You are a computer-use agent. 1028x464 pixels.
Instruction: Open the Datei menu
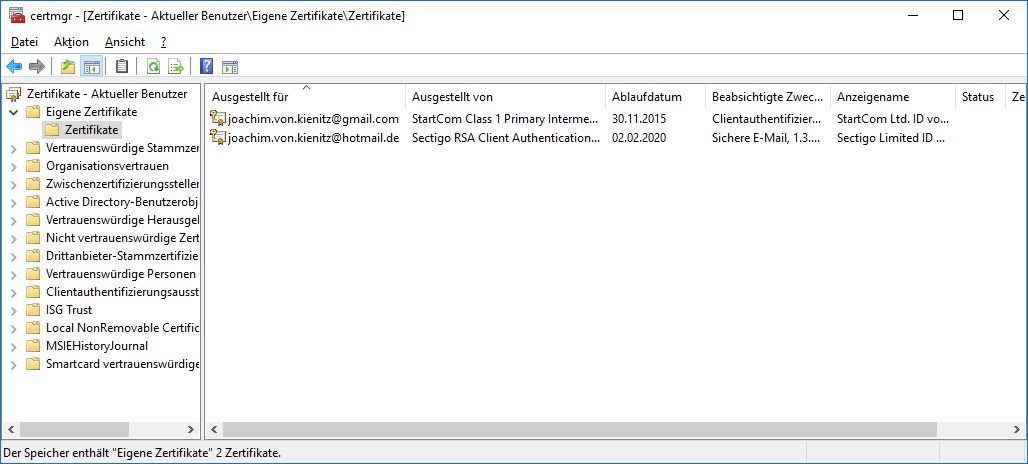coord(24,42)
